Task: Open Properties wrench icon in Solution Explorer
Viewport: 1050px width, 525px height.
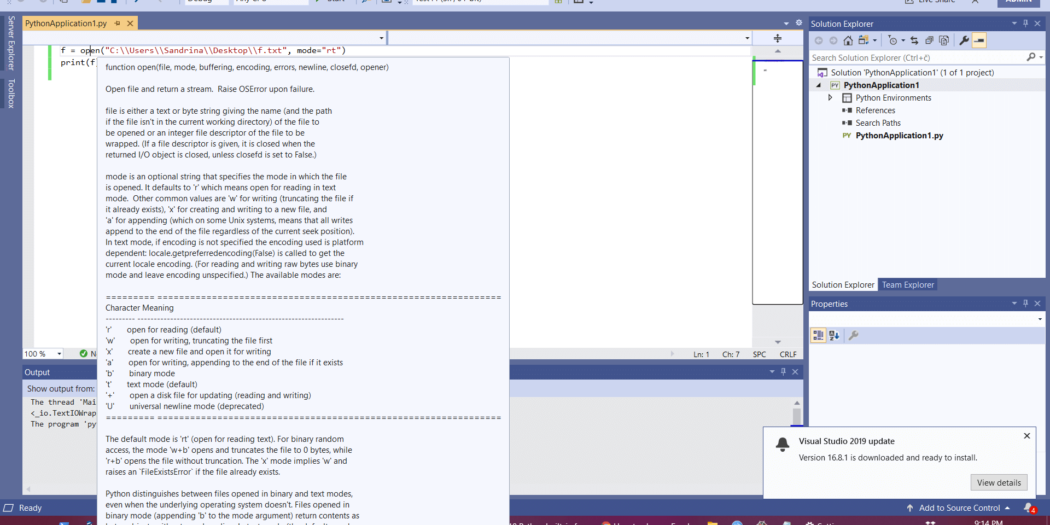Action: pos(964,41)
